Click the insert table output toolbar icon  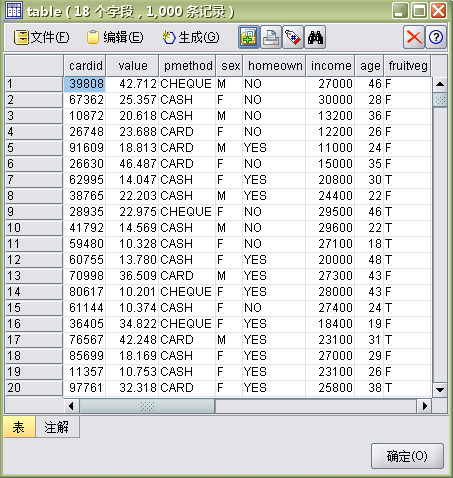click(x=248, y=37)
